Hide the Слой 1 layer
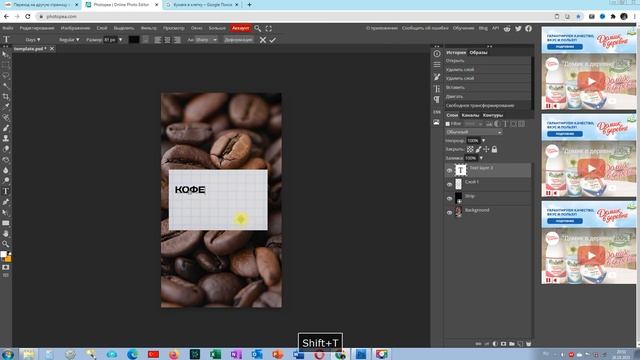The height and width of the screenshot is (360, 640). pyautogui.click(x=449, y=184)
